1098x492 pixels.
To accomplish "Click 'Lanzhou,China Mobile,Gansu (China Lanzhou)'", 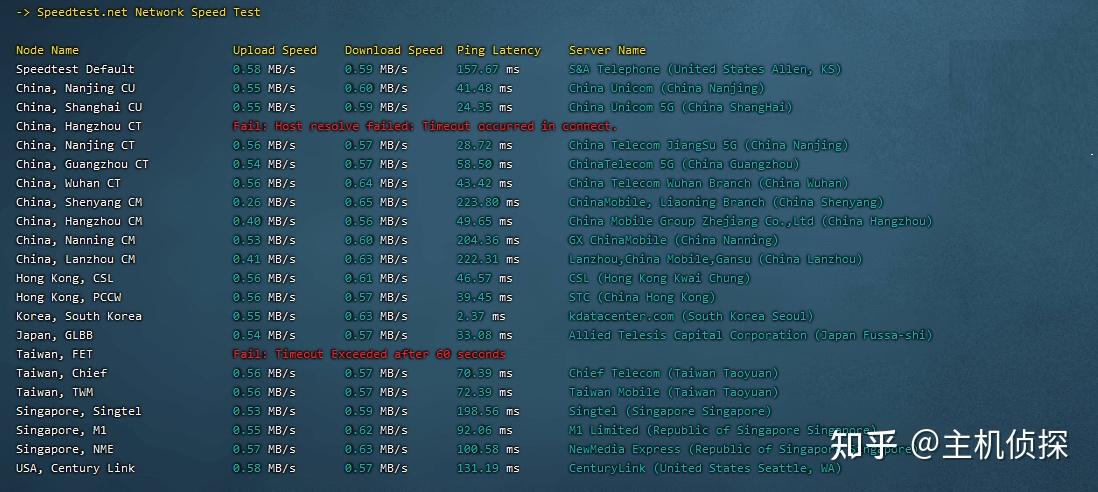I will pyautogui.click(x=716, y=258).
